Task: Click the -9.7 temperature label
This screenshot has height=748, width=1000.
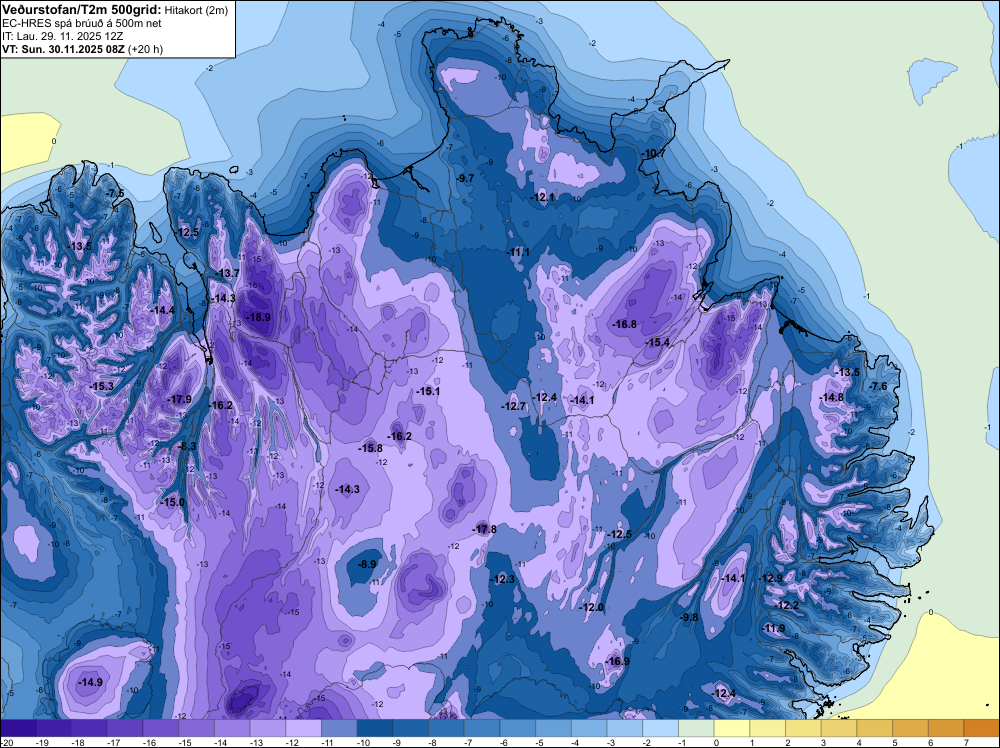Action: 465,178
